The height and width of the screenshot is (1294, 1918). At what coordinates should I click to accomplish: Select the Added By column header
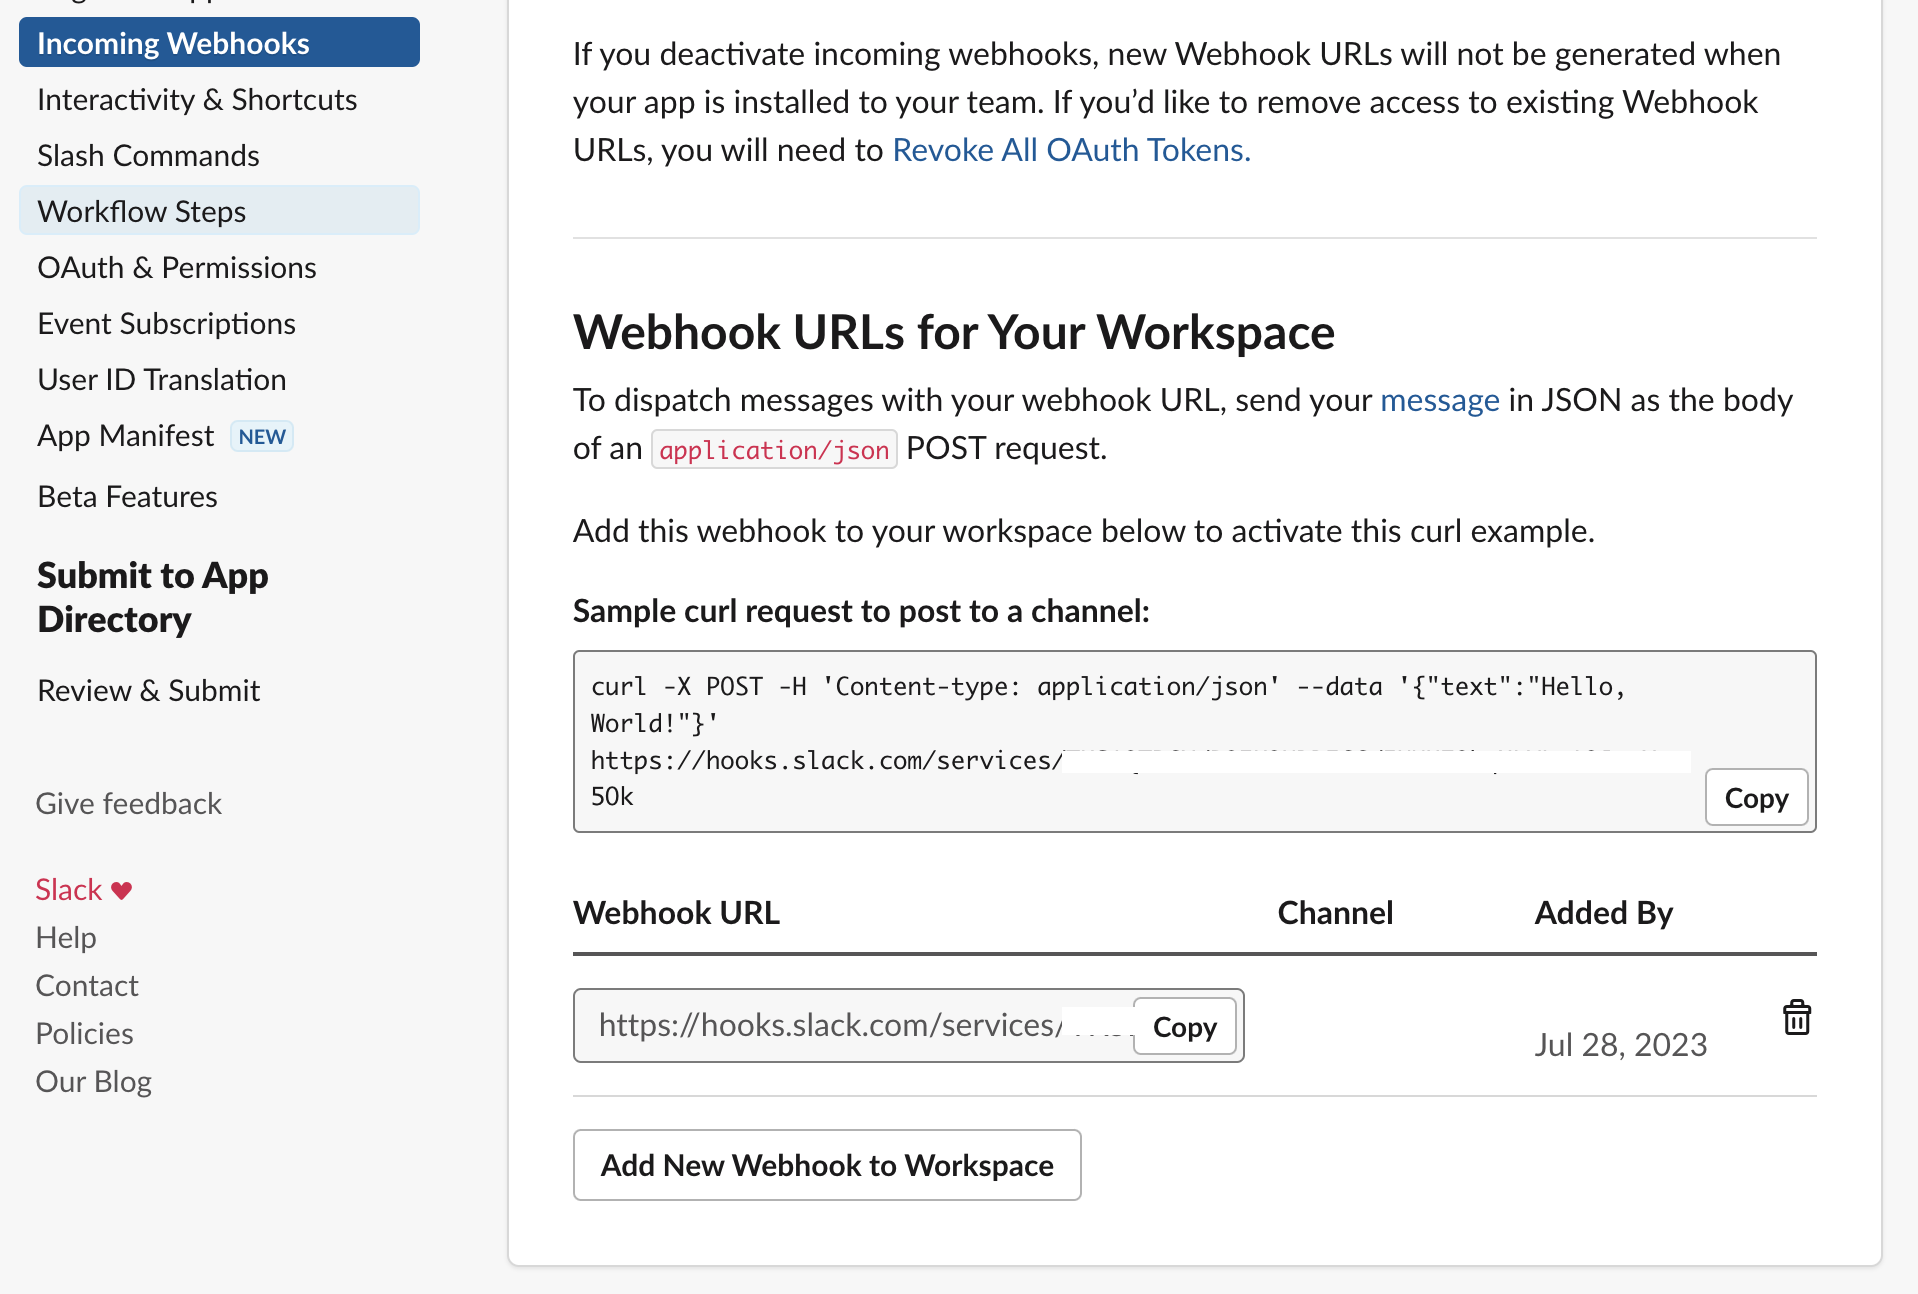pyautogui.click(x=1603, y=913)
